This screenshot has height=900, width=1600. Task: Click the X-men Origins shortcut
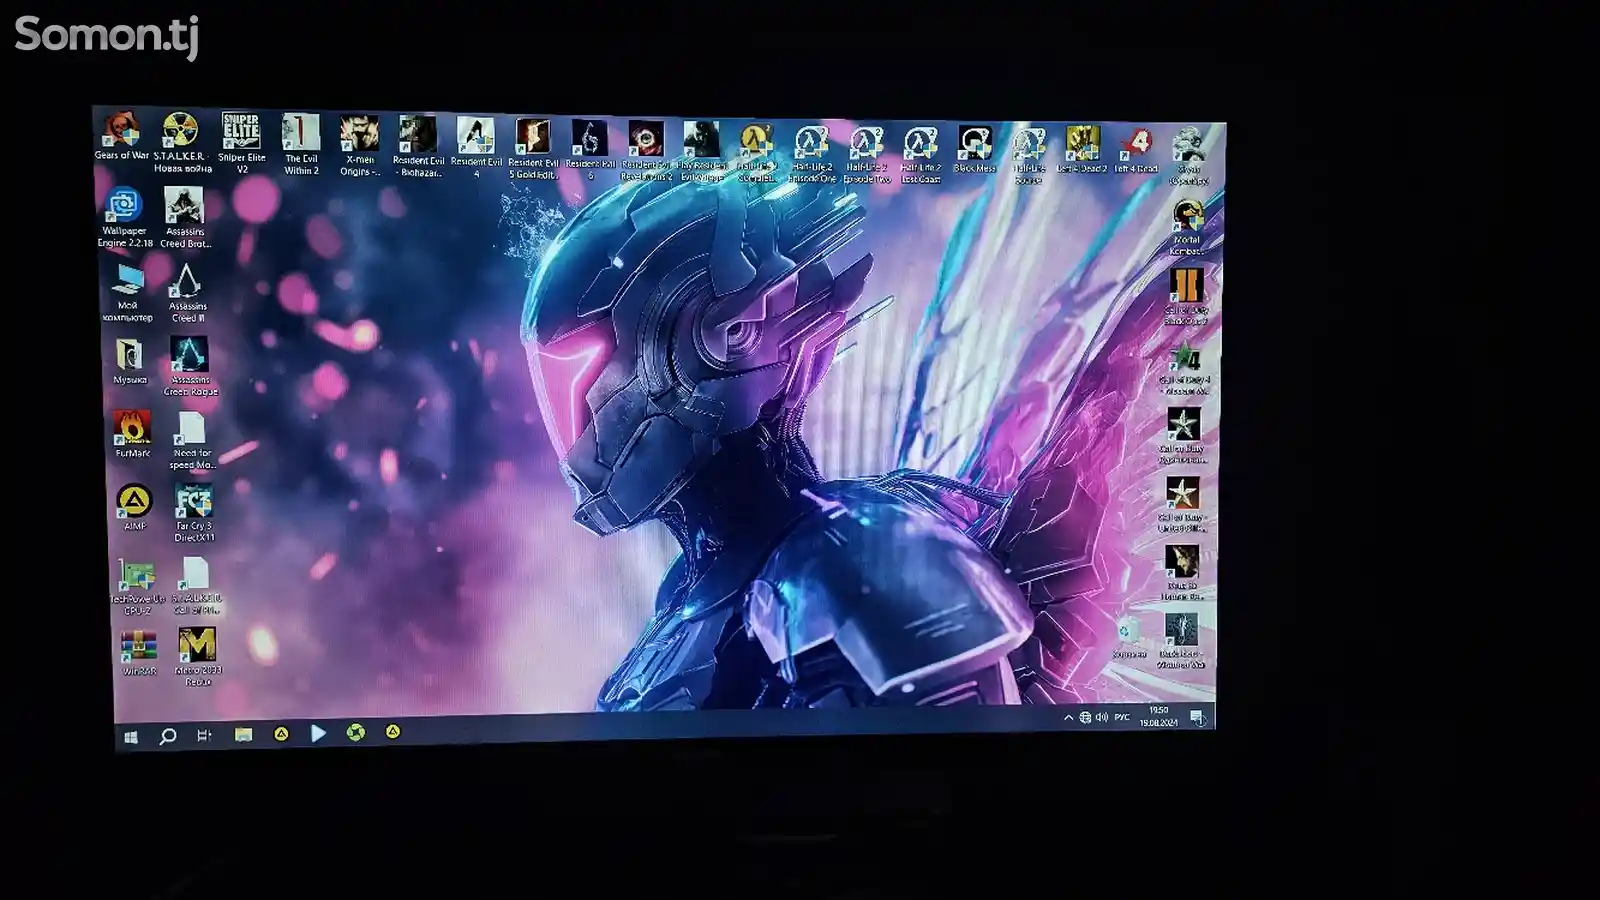coord(360,146)
